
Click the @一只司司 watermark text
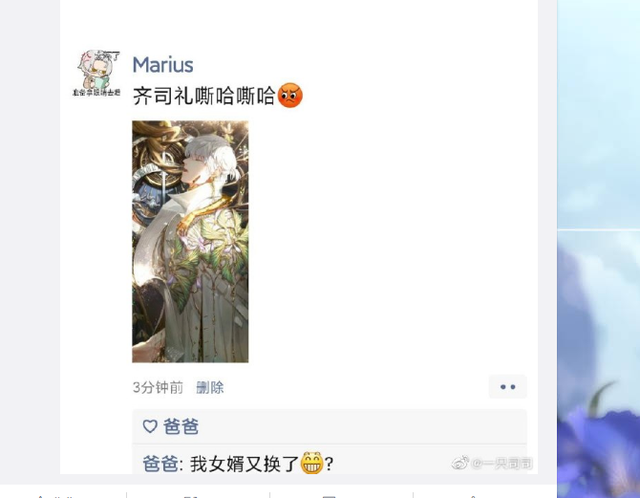pos(502,463)
